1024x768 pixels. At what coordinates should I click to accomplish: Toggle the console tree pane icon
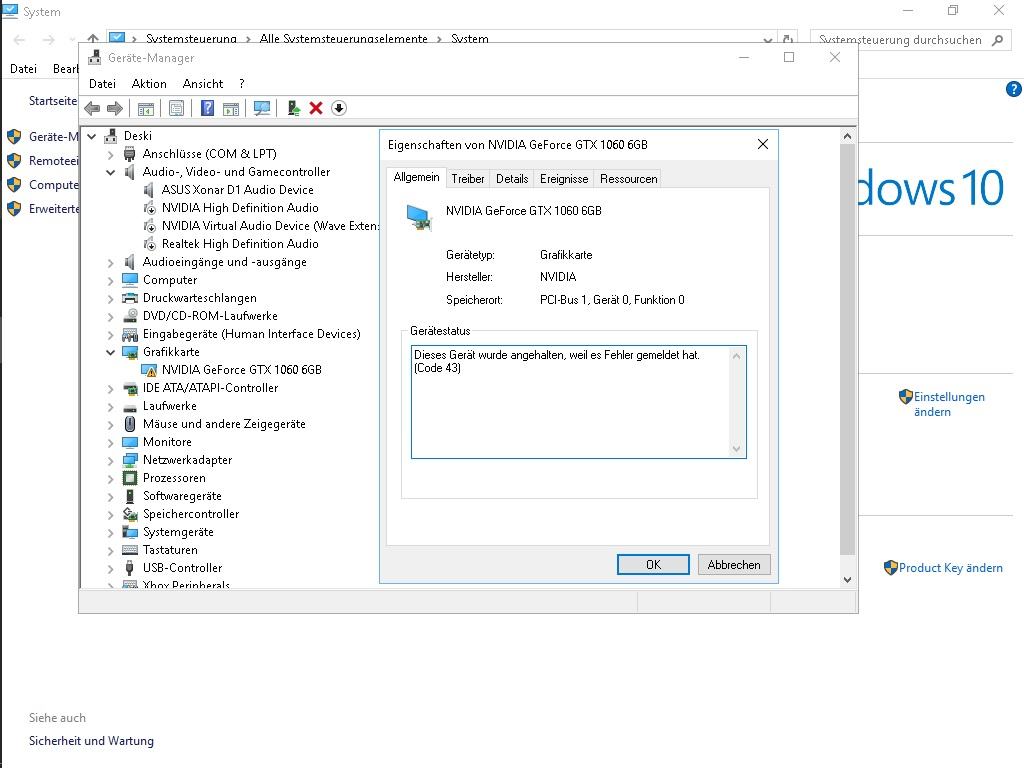pos(146,108)
